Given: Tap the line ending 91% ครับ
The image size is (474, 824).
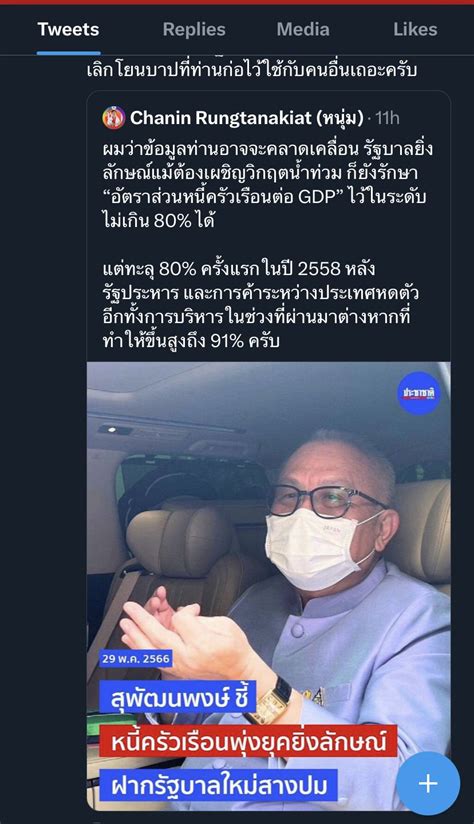Looking at the screenshot, I should point(191,341).
